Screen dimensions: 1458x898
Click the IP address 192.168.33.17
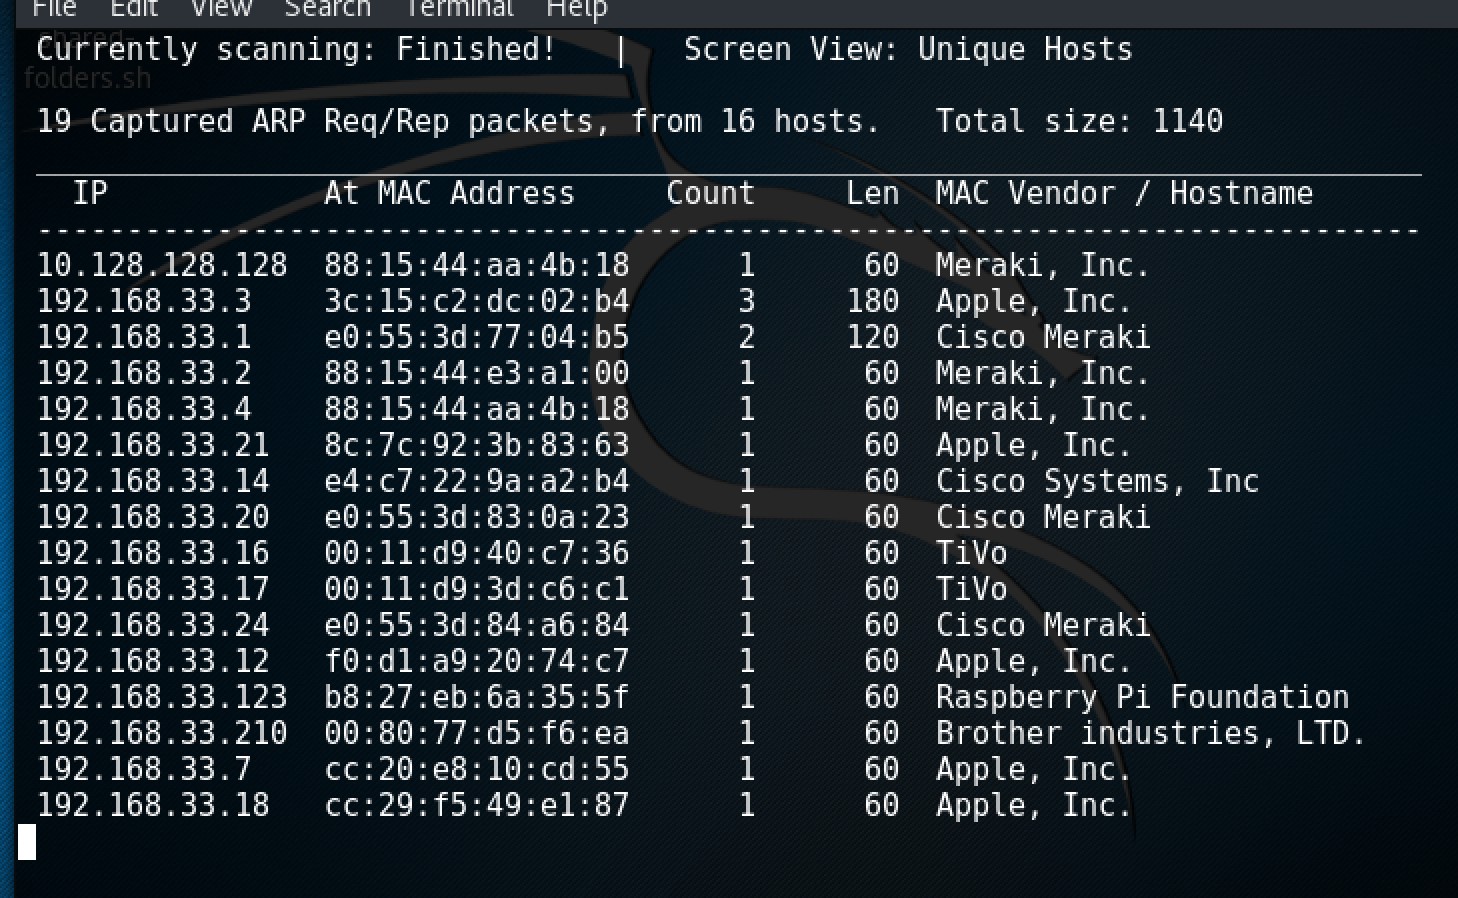click(x=153, y=589)
